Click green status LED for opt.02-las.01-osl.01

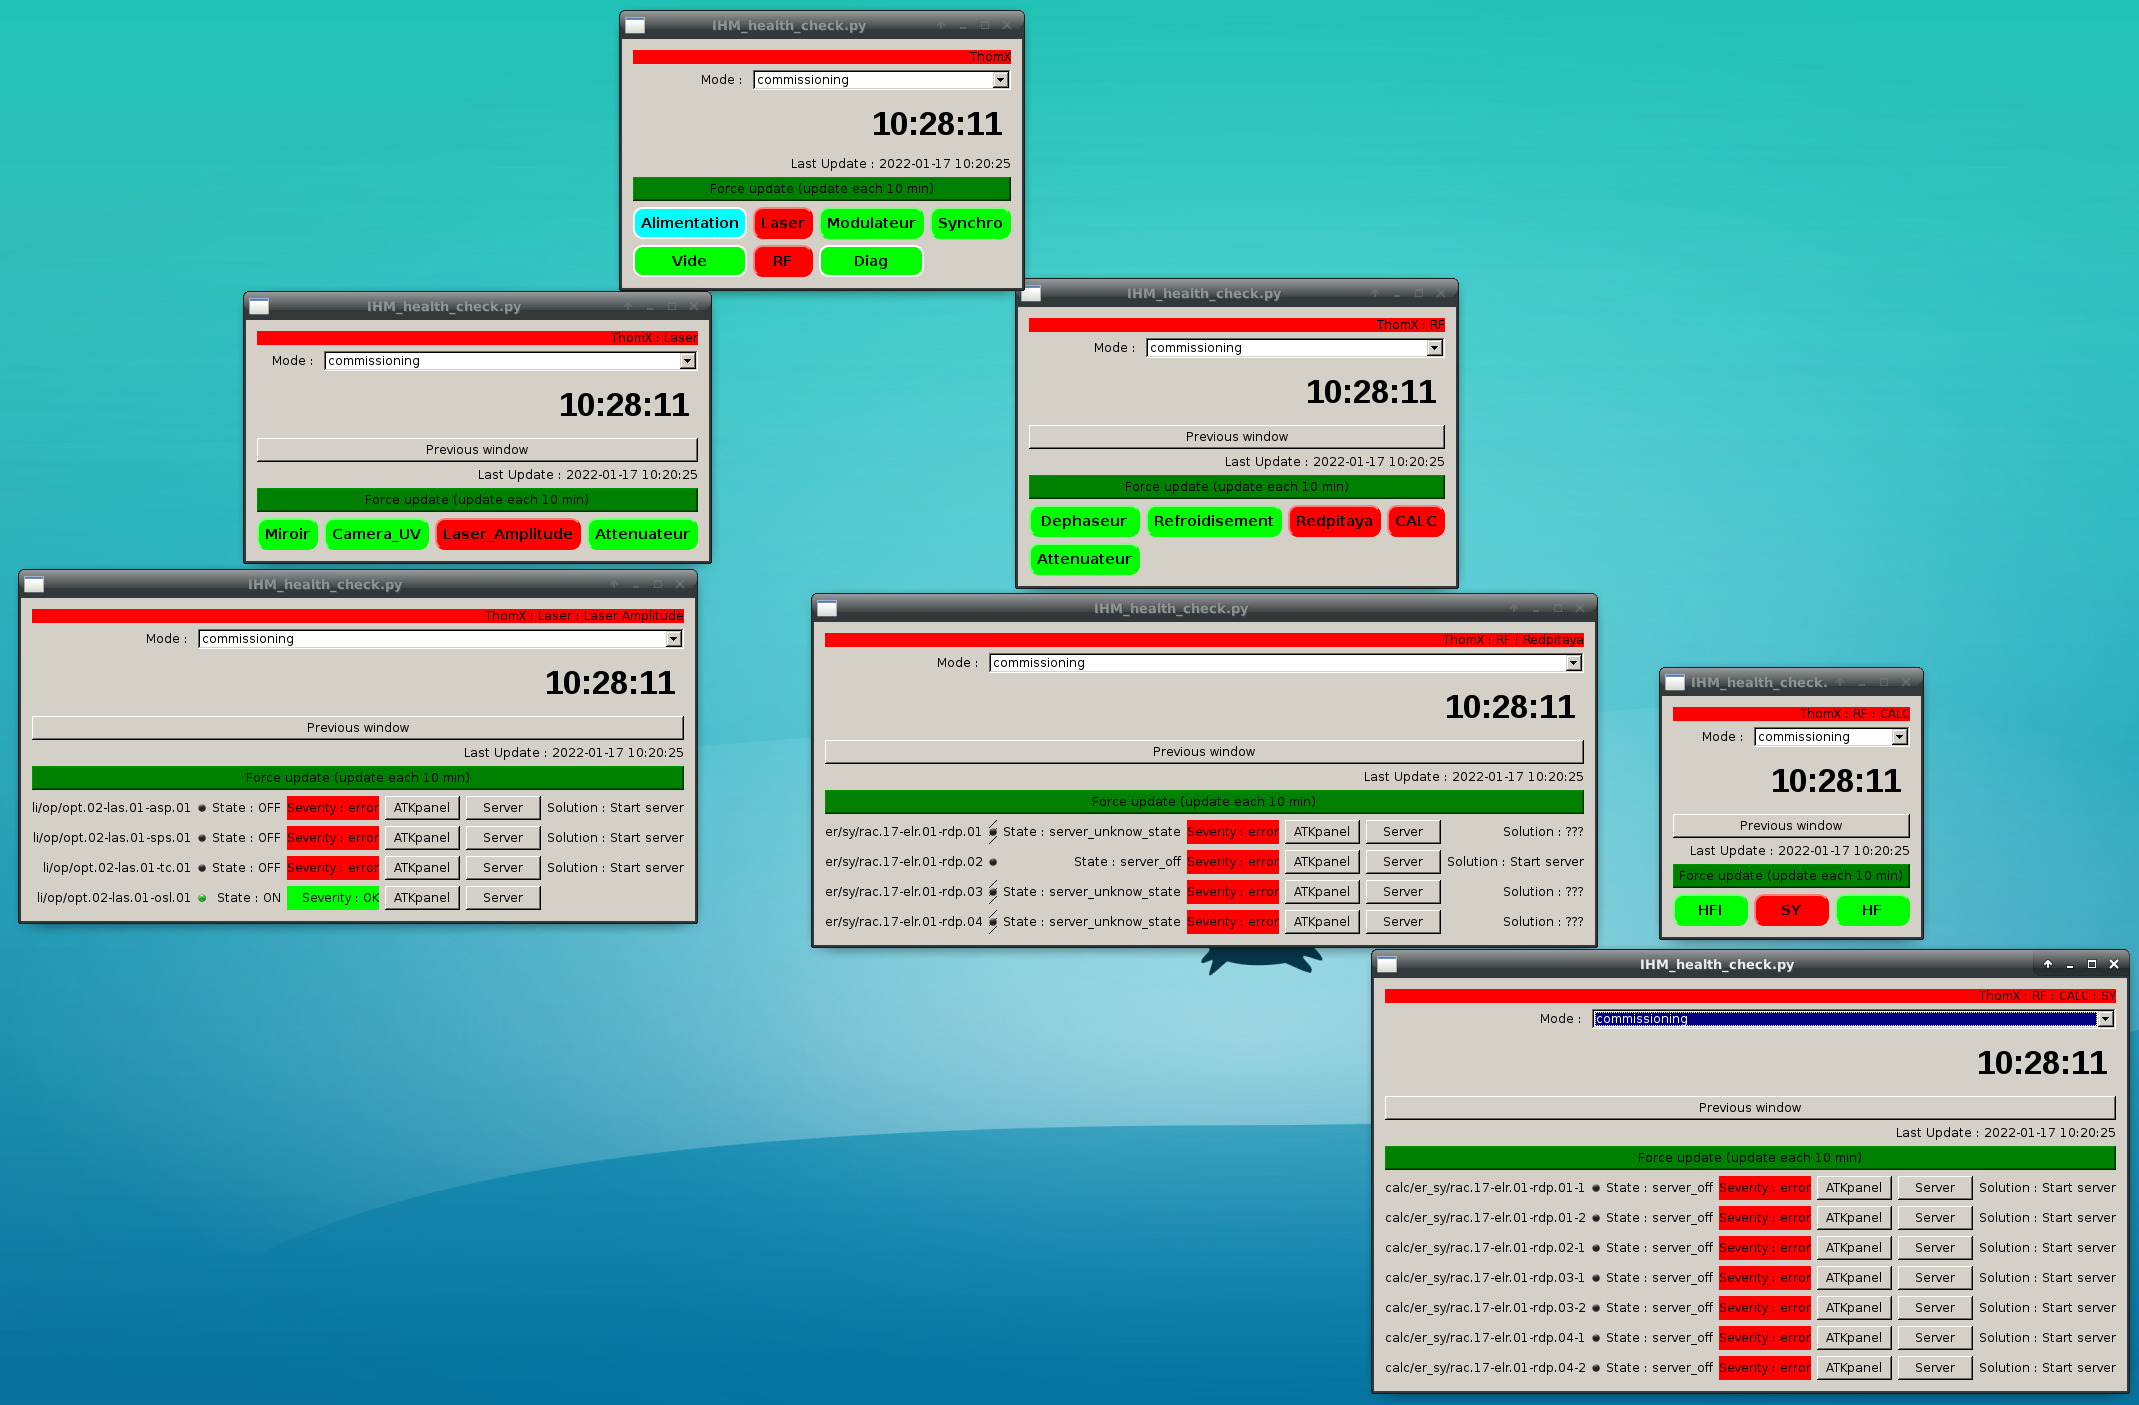coord(202,898)
